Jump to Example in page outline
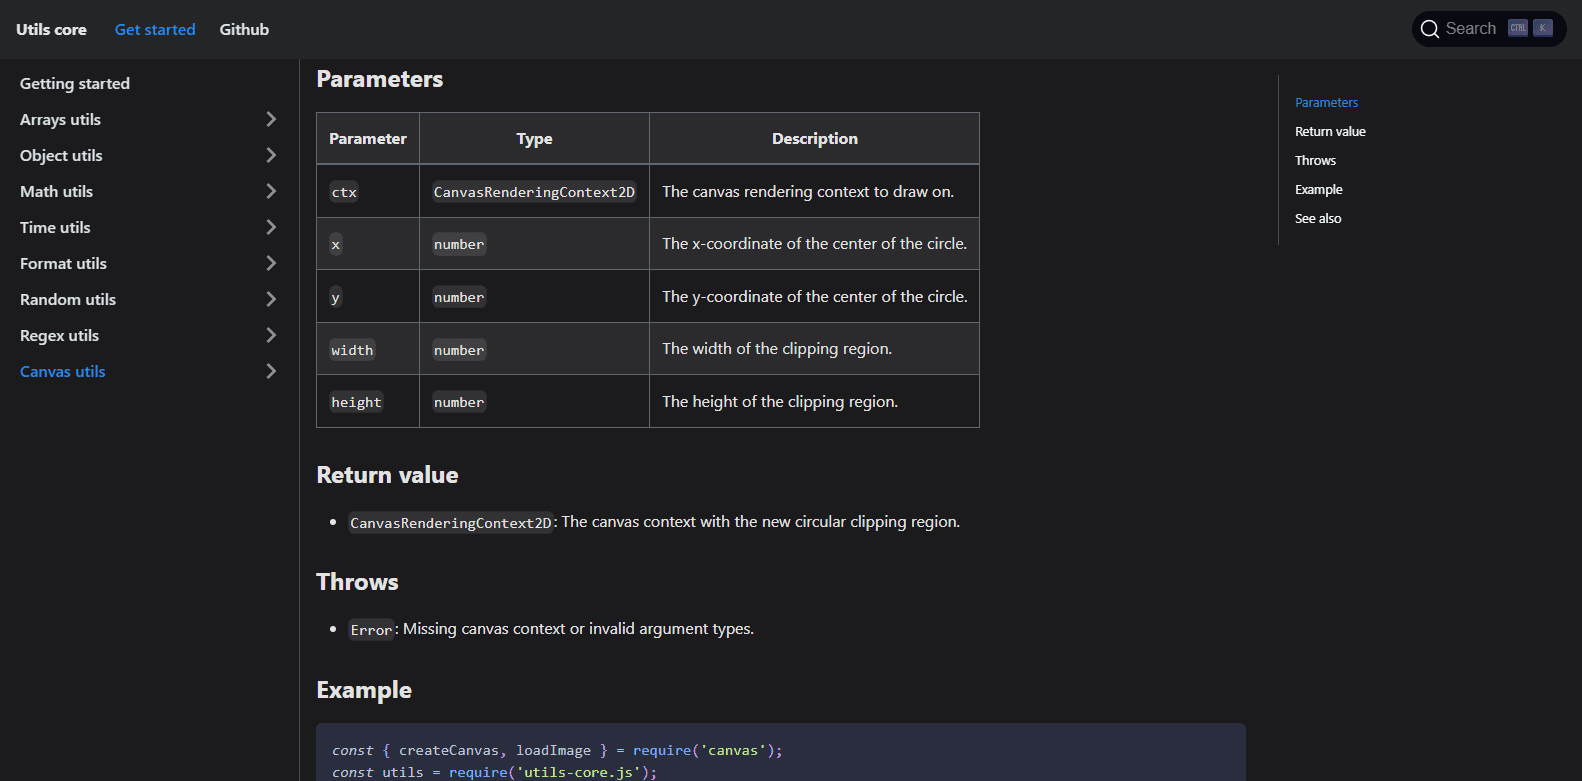This screenshot has width=1582, height=781. coord(1318,190)
